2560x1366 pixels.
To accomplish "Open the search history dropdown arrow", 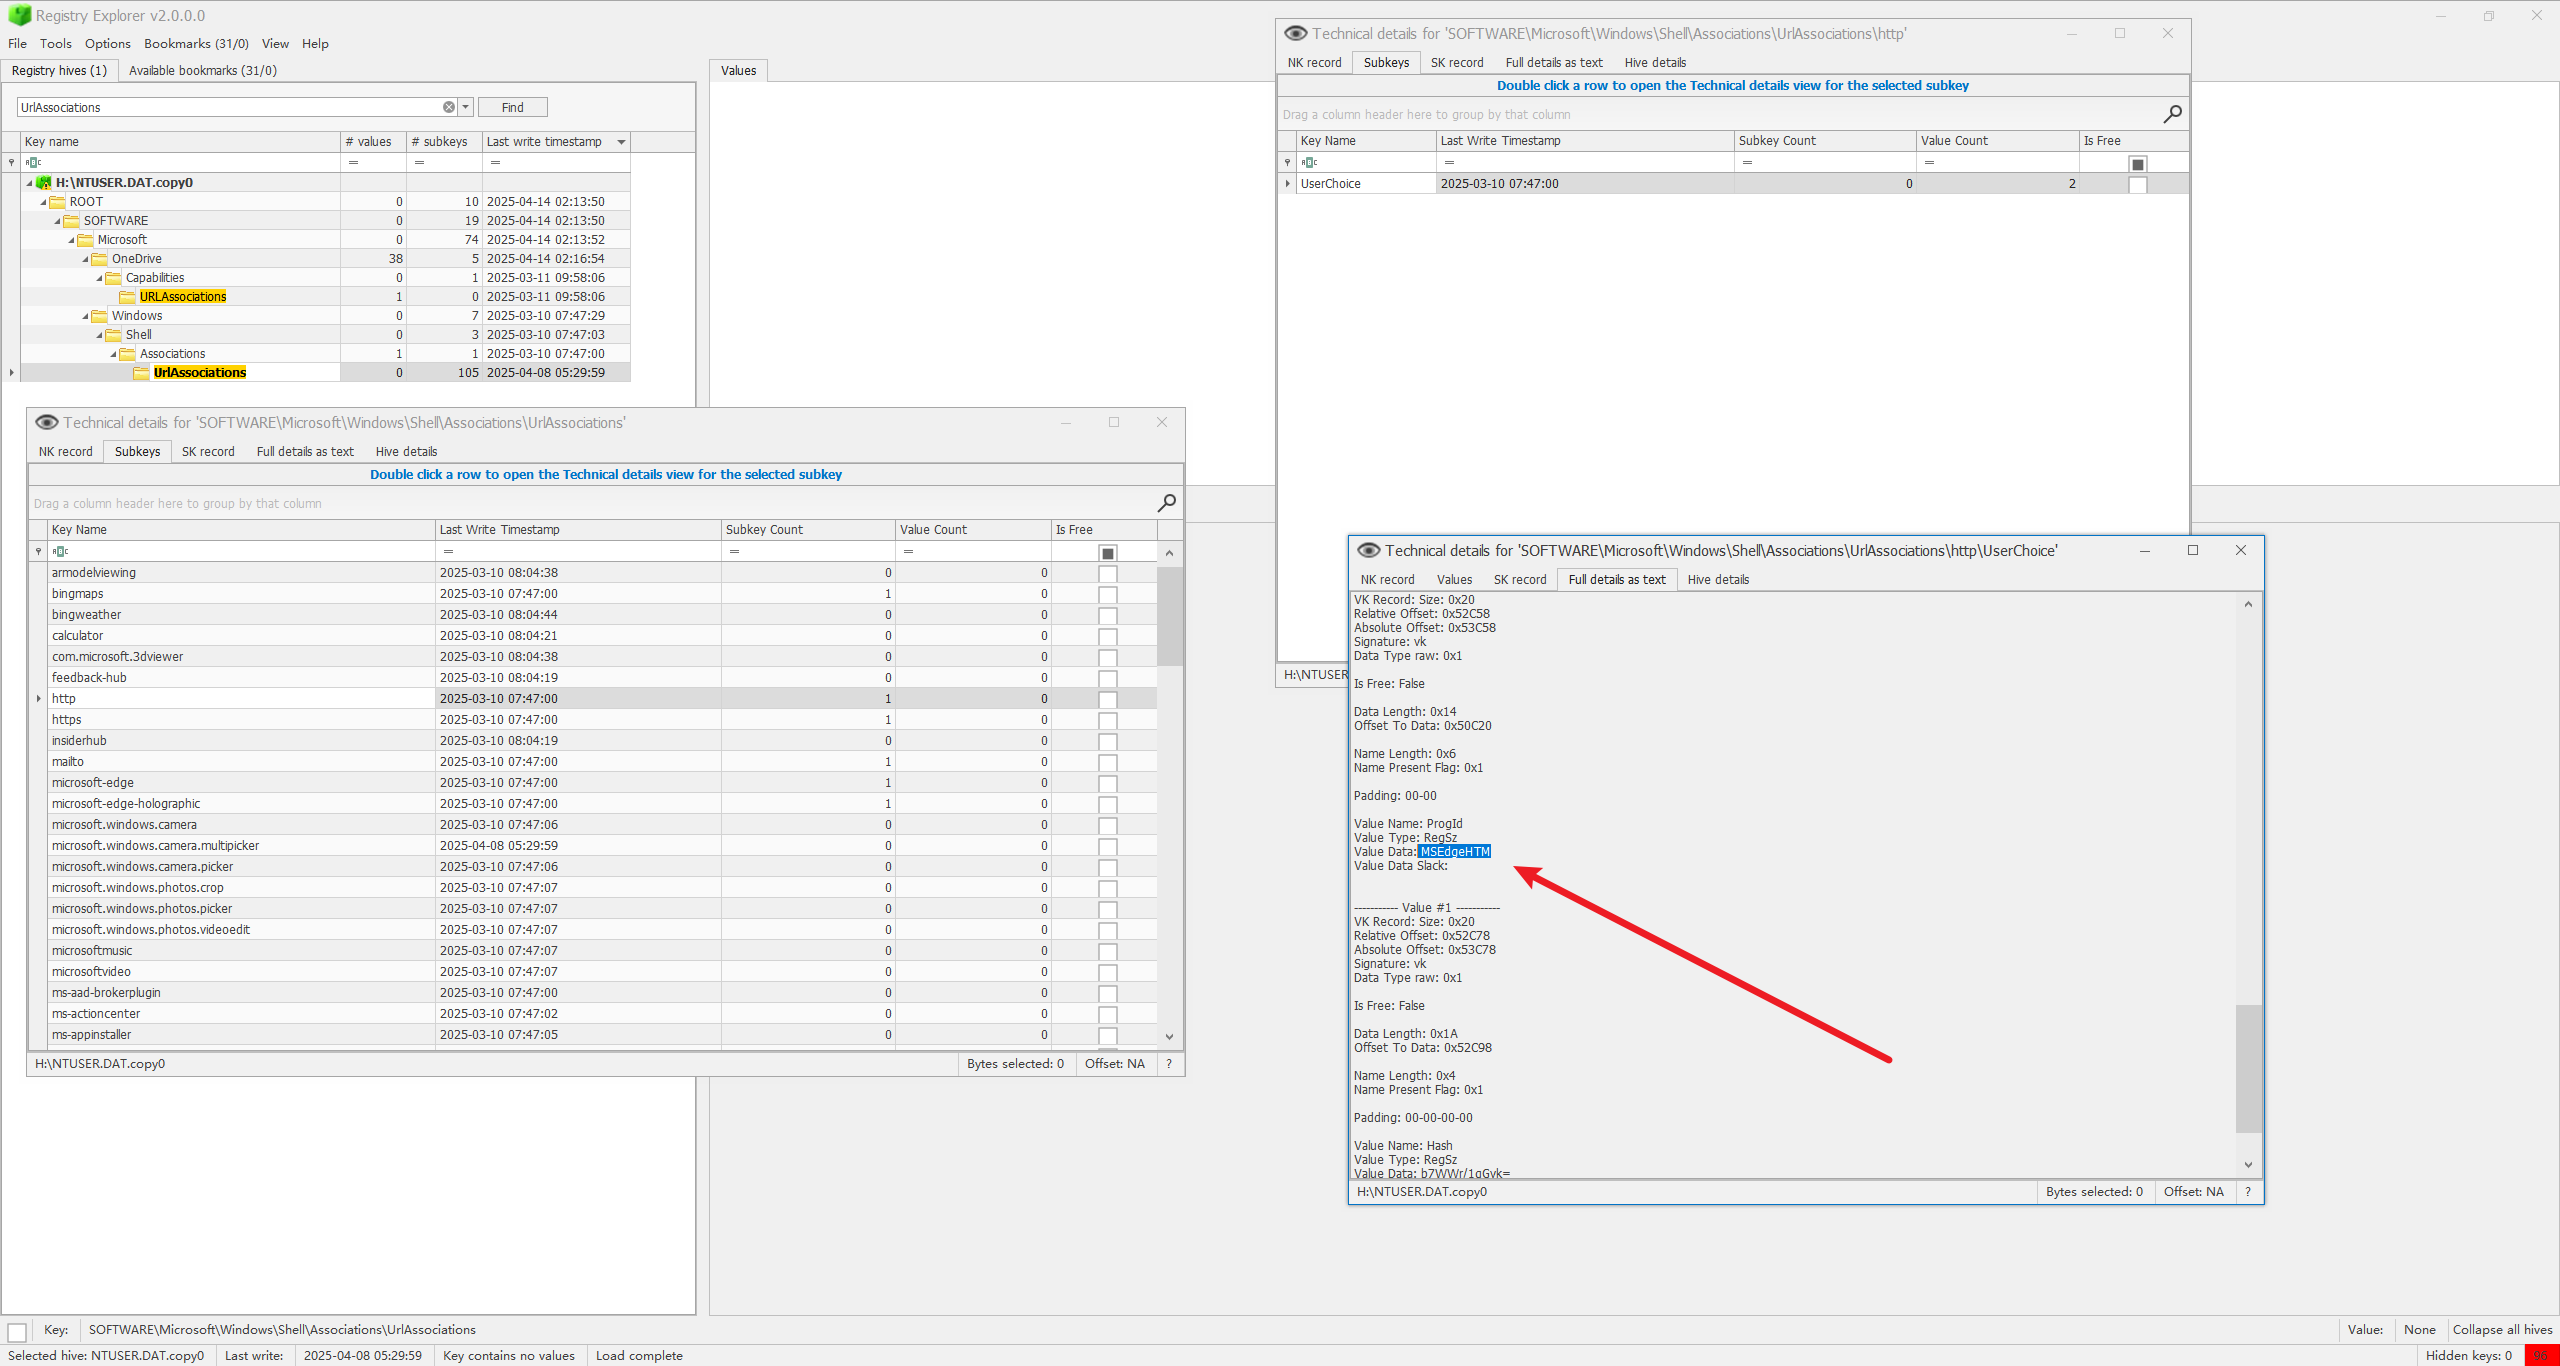I will 466,107.
